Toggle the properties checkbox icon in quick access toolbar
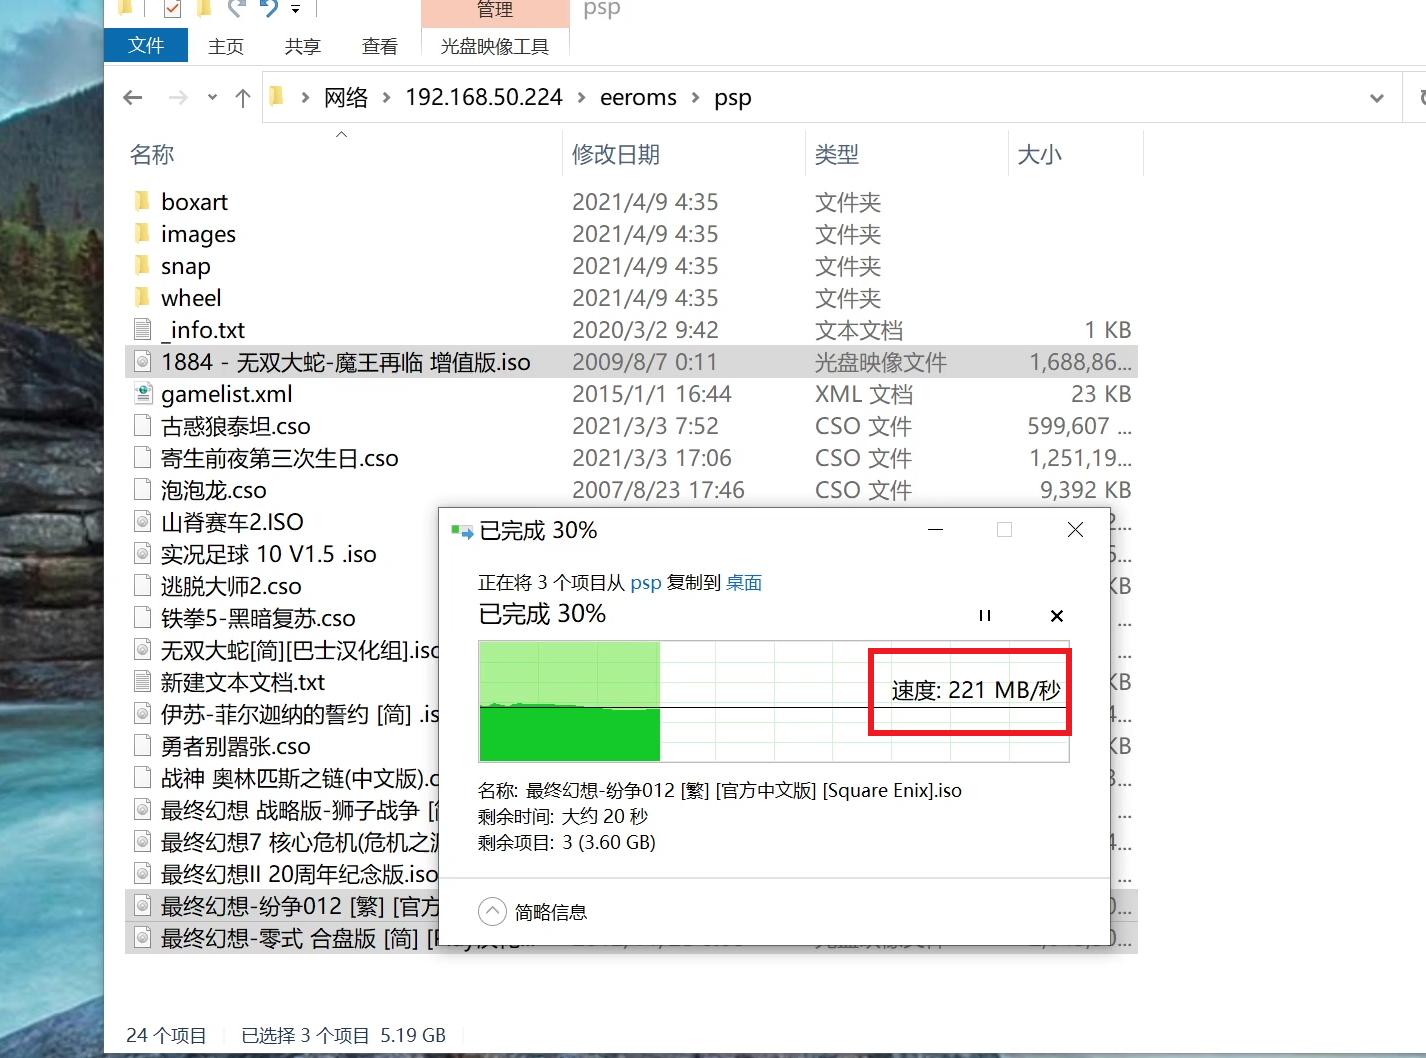This screenshot has height=1058, width=1426. pos(171,9)
